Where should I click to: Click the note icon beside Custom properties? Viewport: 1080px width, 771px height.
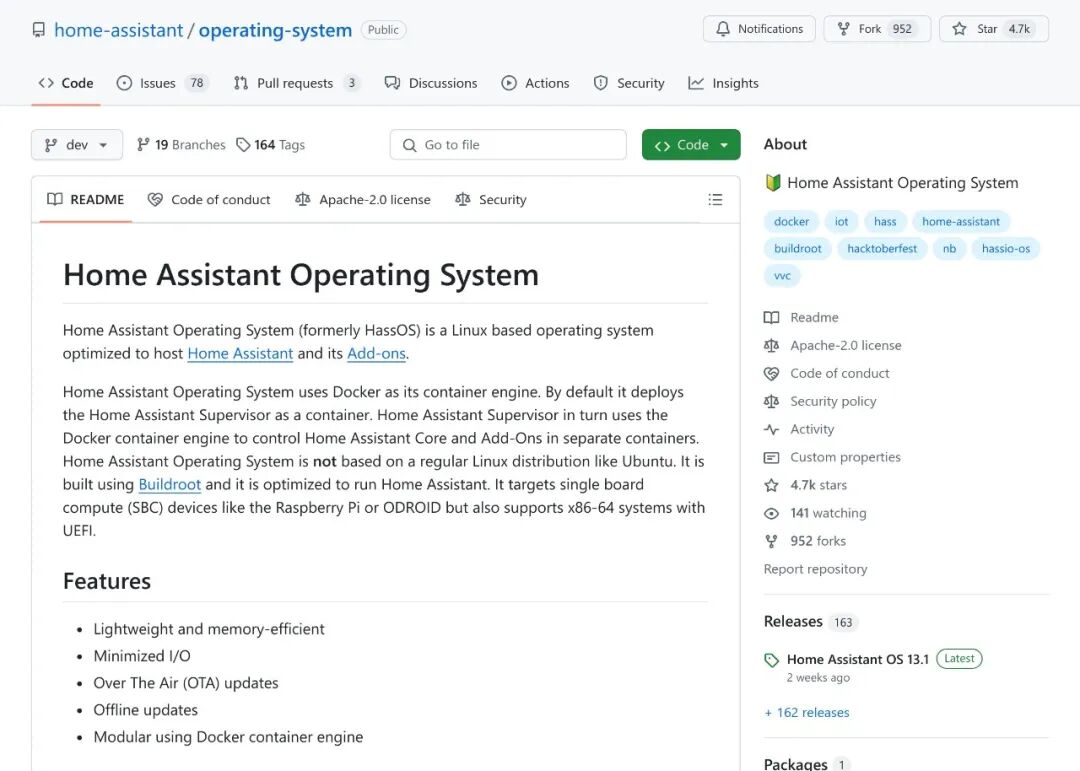click(771, 458)
